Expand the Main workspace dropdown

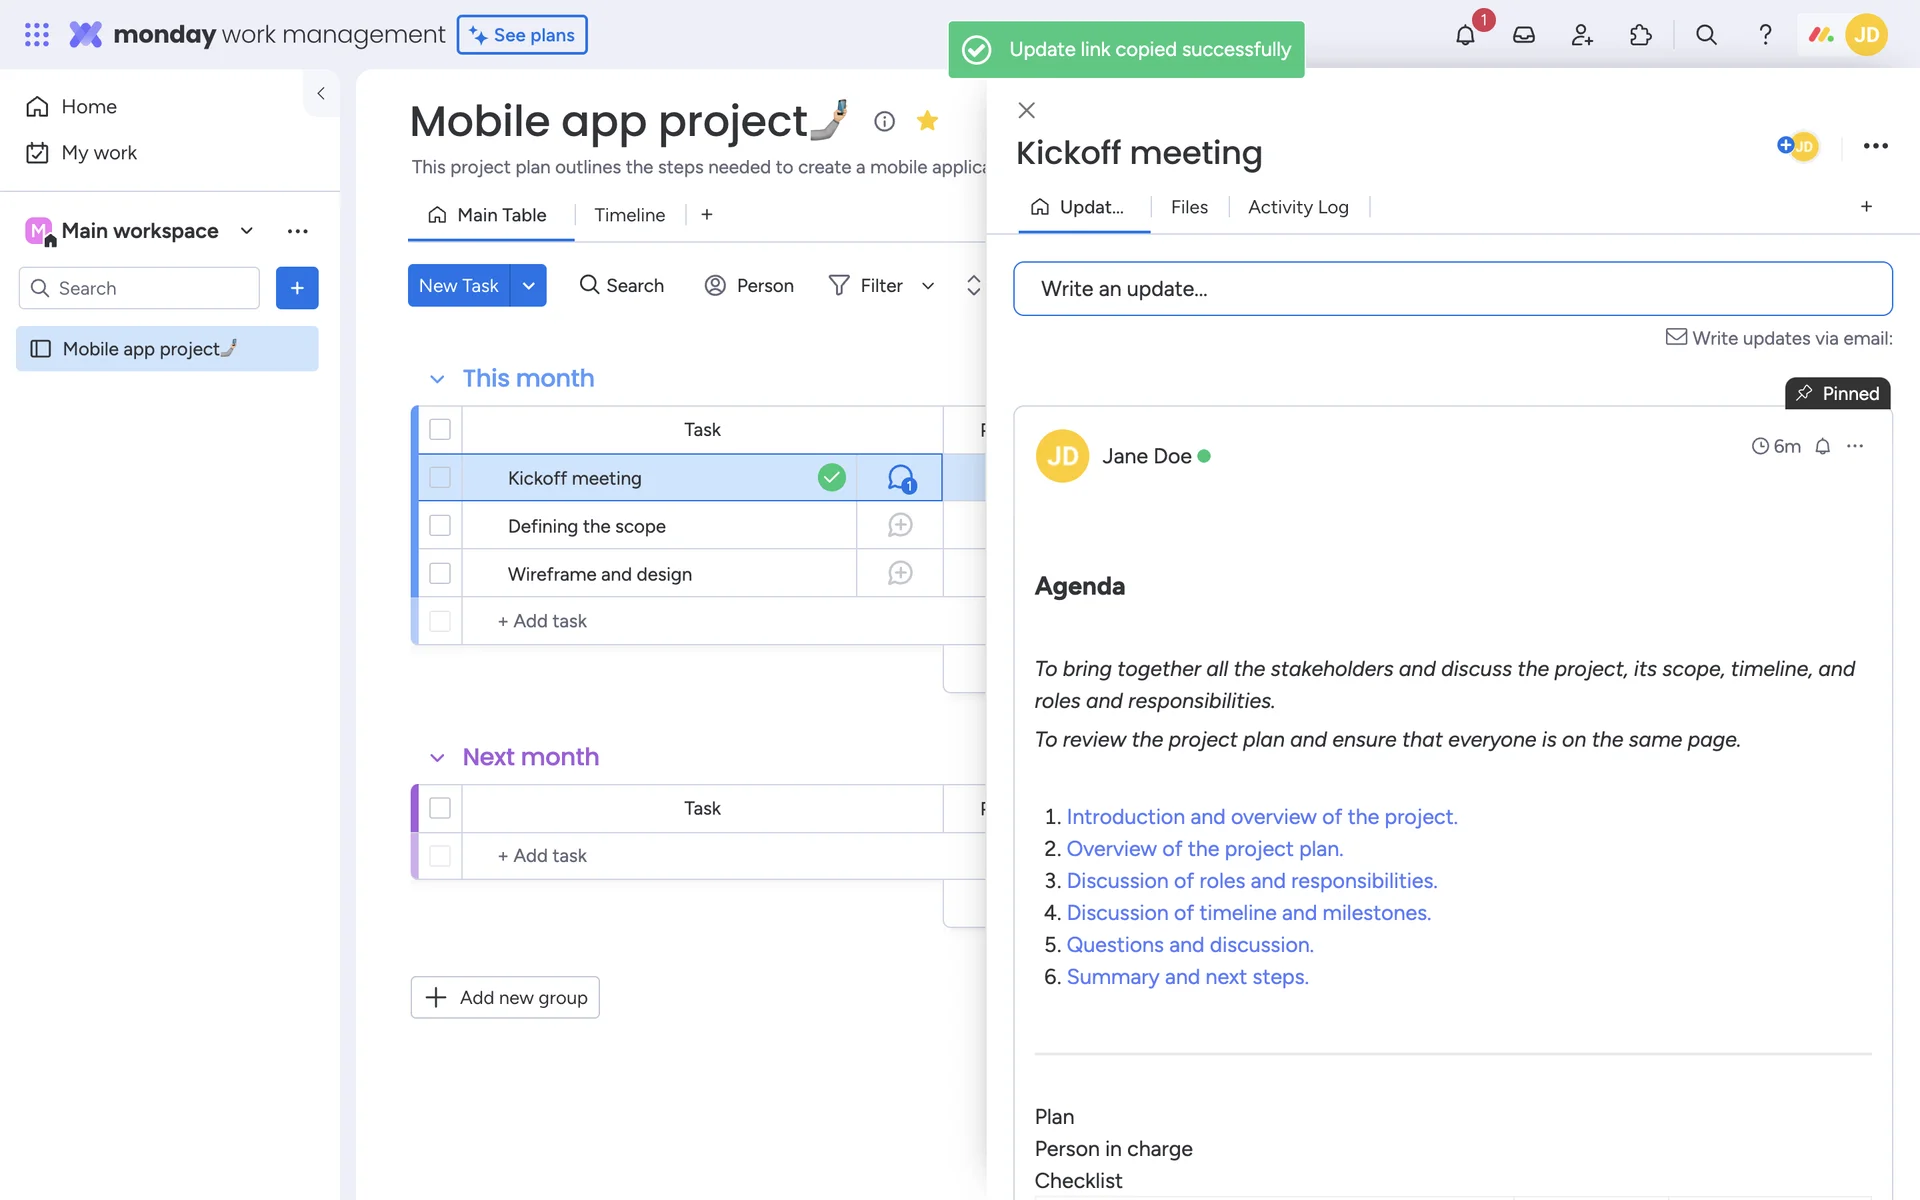pos(246,231)
